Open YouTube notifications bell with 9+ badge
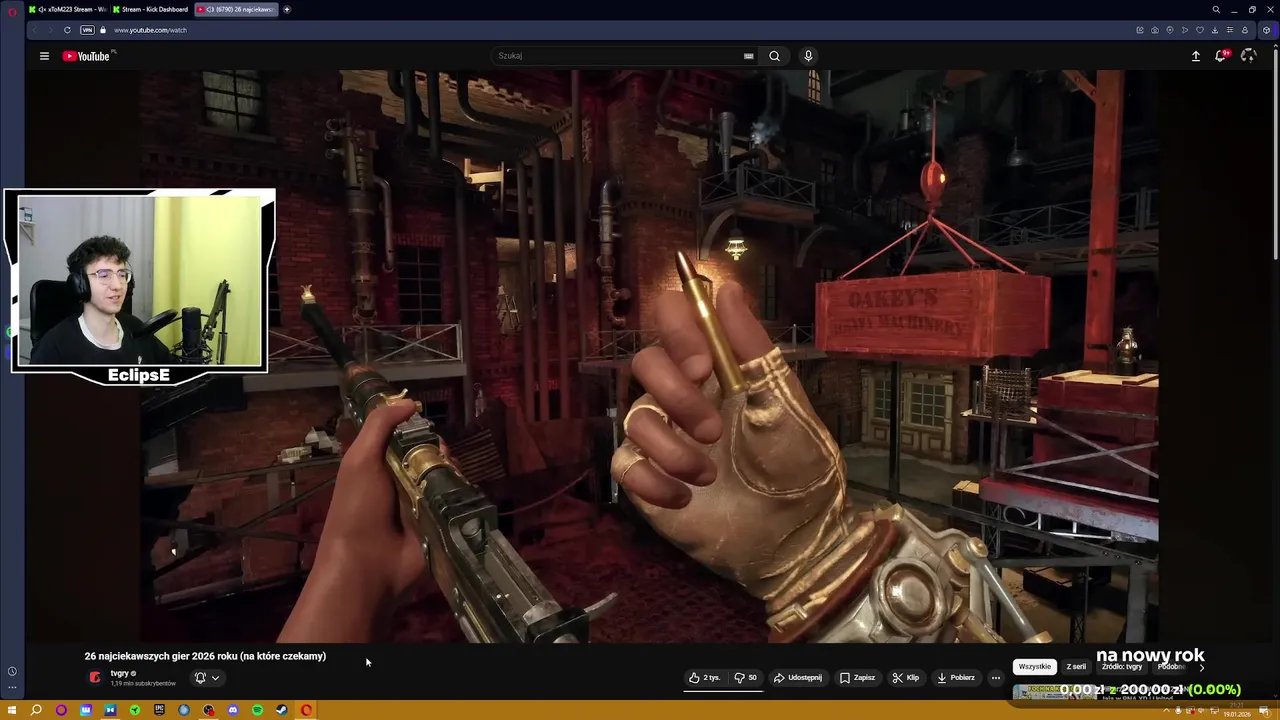This screenshot has width=1280, height=720. tap(1221, 56)
